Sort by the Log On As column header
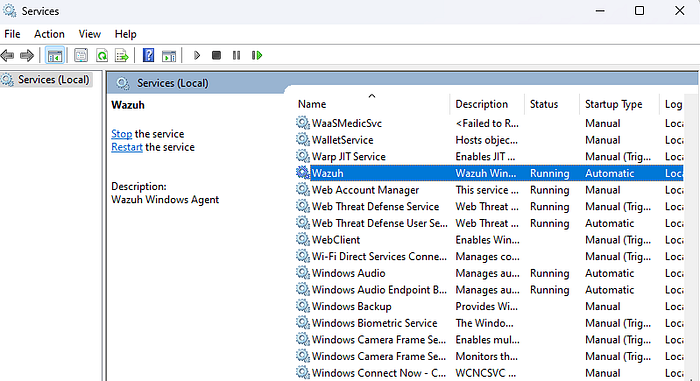 coord(673,104)
